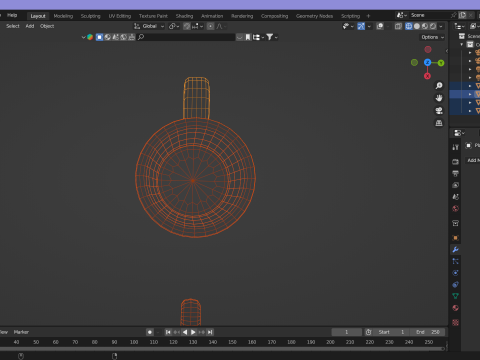Open the Collection properties tab

point(455,223)
